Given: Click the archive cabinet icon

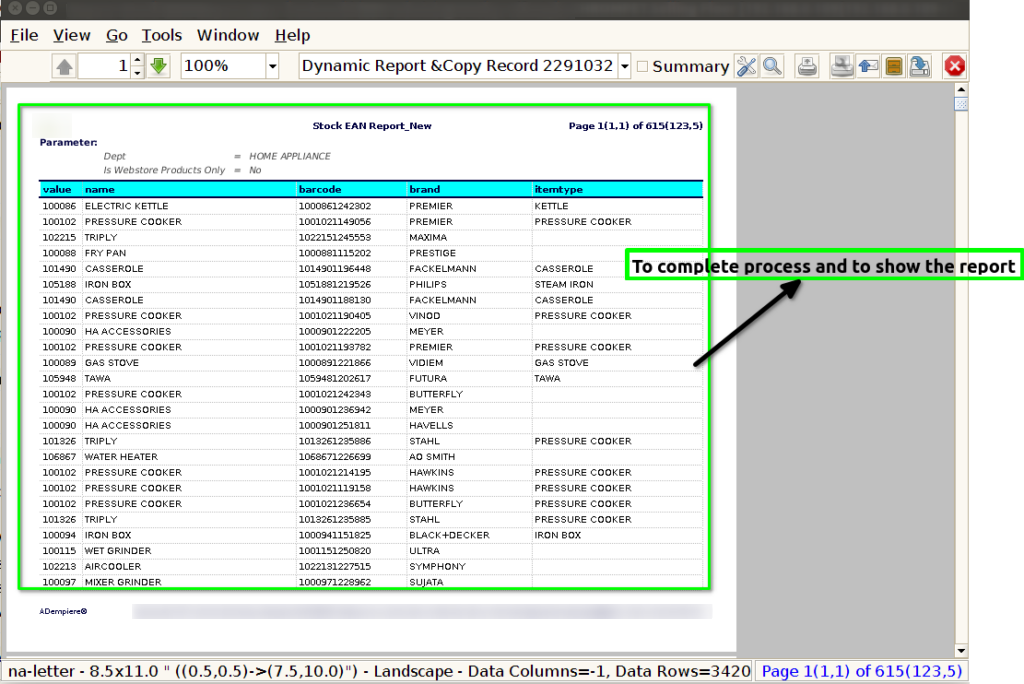Looking at the screenshot, I should click(894, 66).
